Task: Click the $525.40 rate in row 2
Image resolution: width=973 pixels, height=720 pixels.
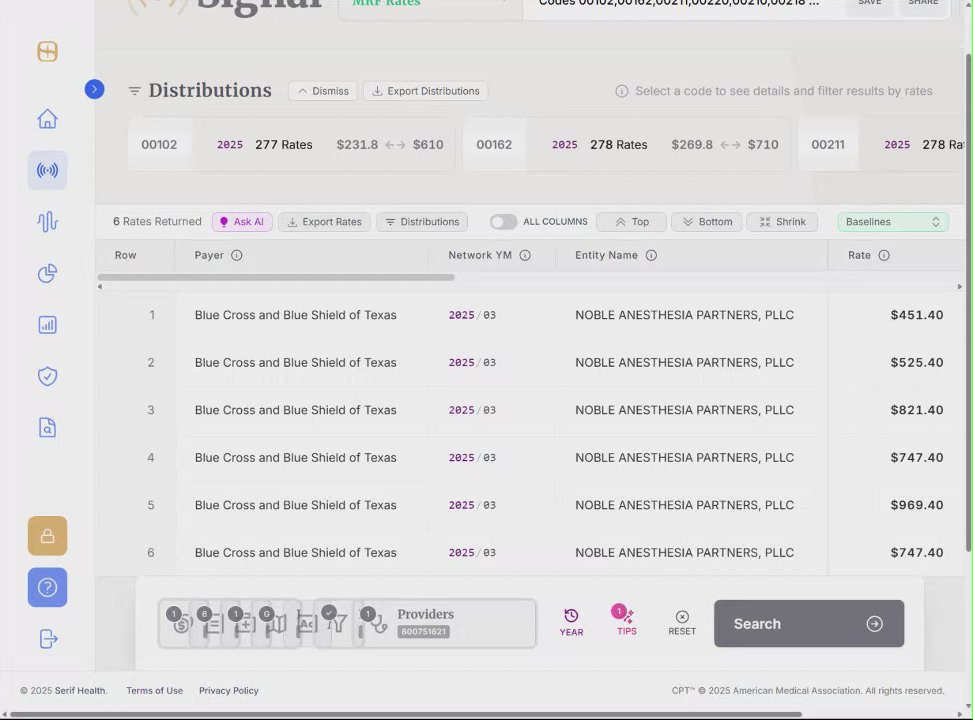Action: 917,362
